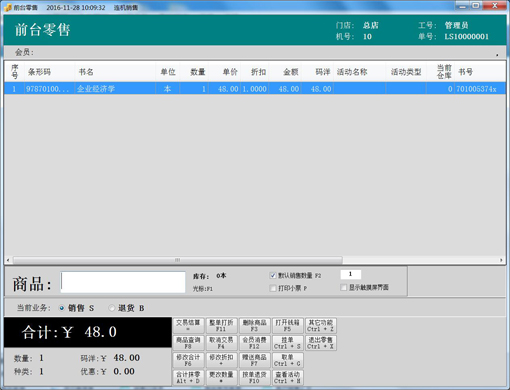Enable the 打印小票 checkbox
Viewport: 510px width, 390px height.
(273, 288)
